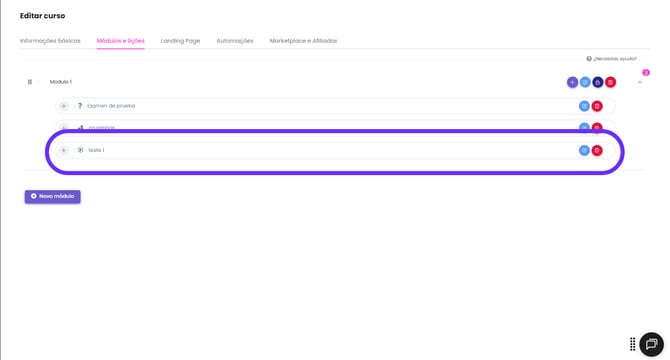Click the purple plus icon for Modulo 1
This screenshot has height=360, width=670.
click(572, 82)
